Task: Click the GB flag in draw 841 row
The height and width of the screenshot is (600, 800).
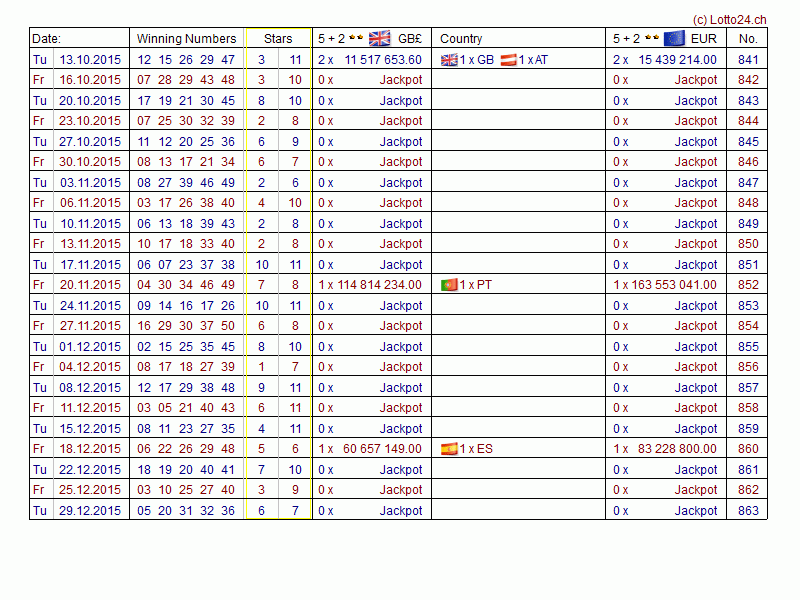Action: tap(449, 60)
